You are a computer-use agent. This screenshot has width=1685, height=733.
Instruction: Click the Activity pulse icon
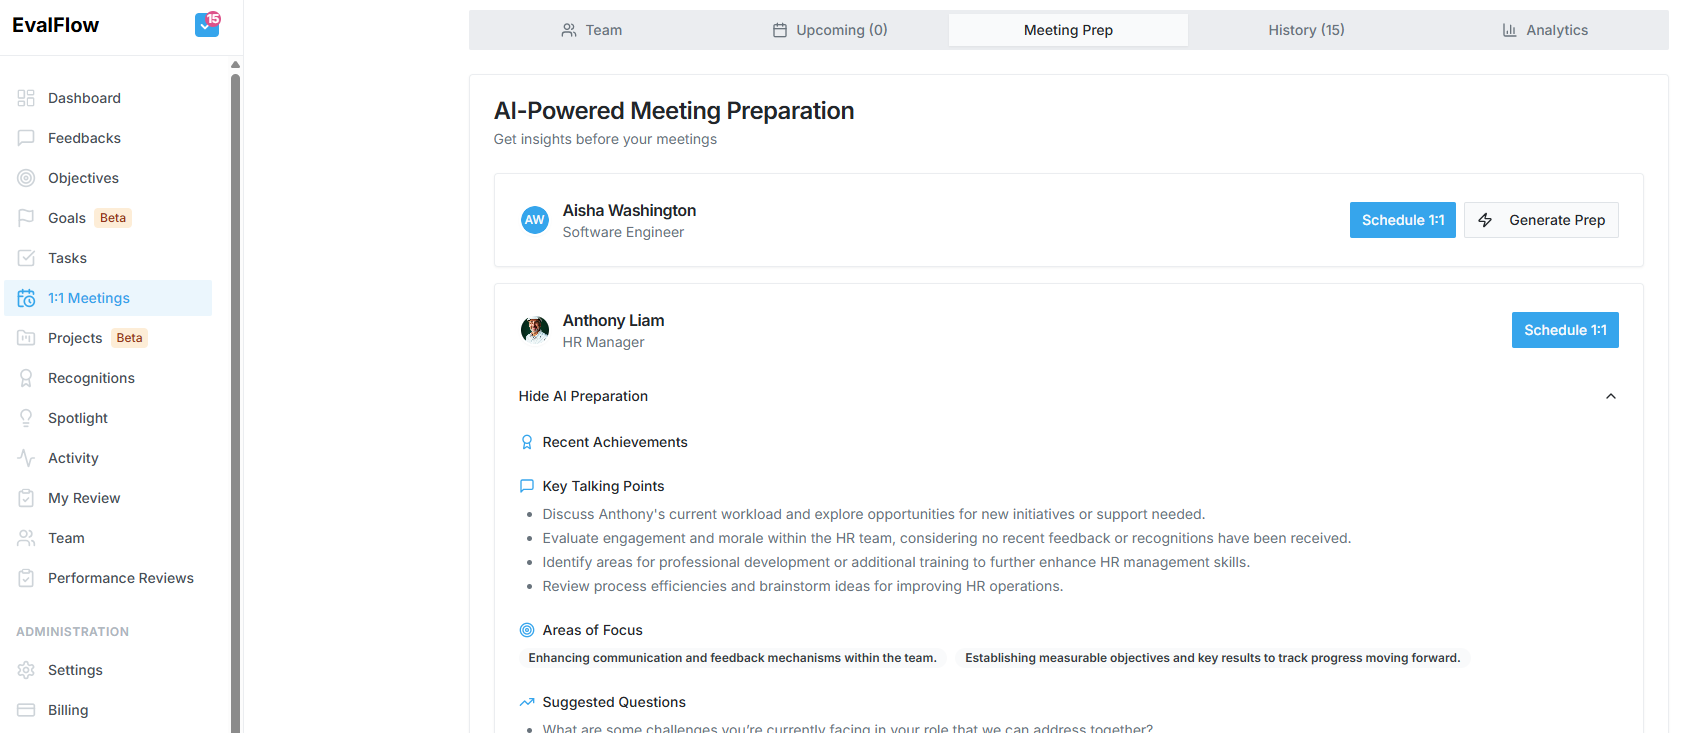[x=26, y=458]
